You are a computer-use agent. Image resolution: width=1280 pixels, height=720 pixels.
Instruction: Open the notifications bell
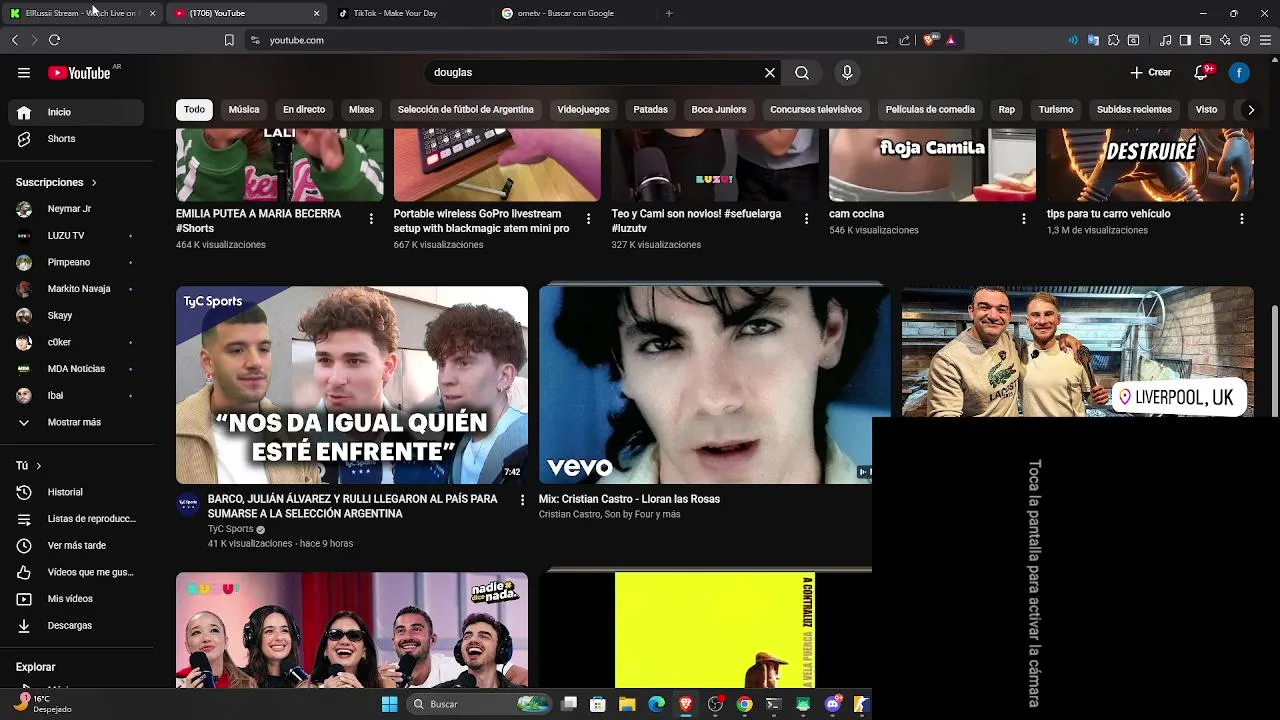tap(1202, 73)
